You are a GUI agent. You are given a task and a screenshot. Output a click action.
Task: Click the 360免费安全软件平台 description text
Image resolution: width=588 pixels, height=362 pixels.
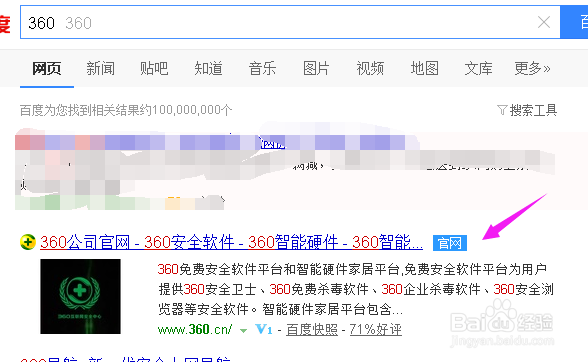point(356,289)
